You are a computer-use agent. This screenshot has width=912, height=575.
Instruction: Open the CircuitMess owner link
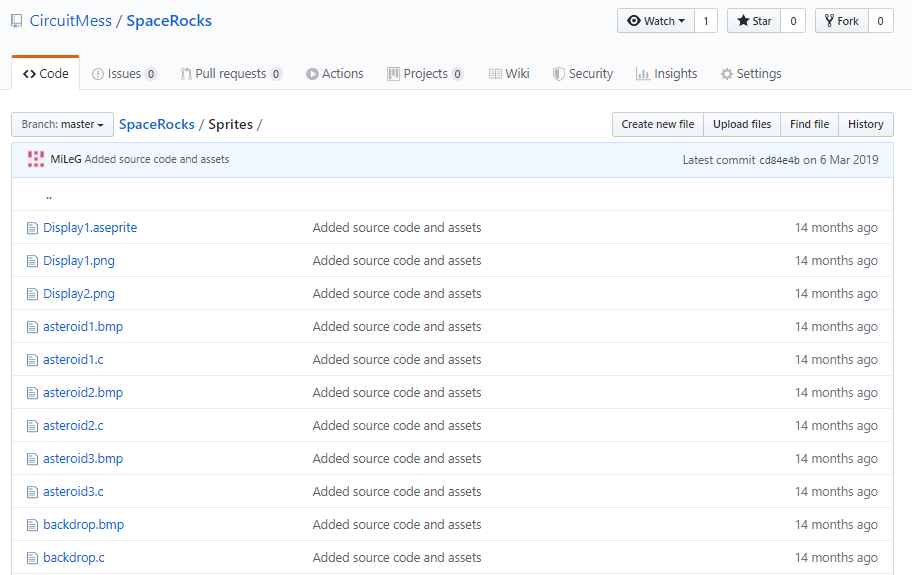[x=70, y=21]
